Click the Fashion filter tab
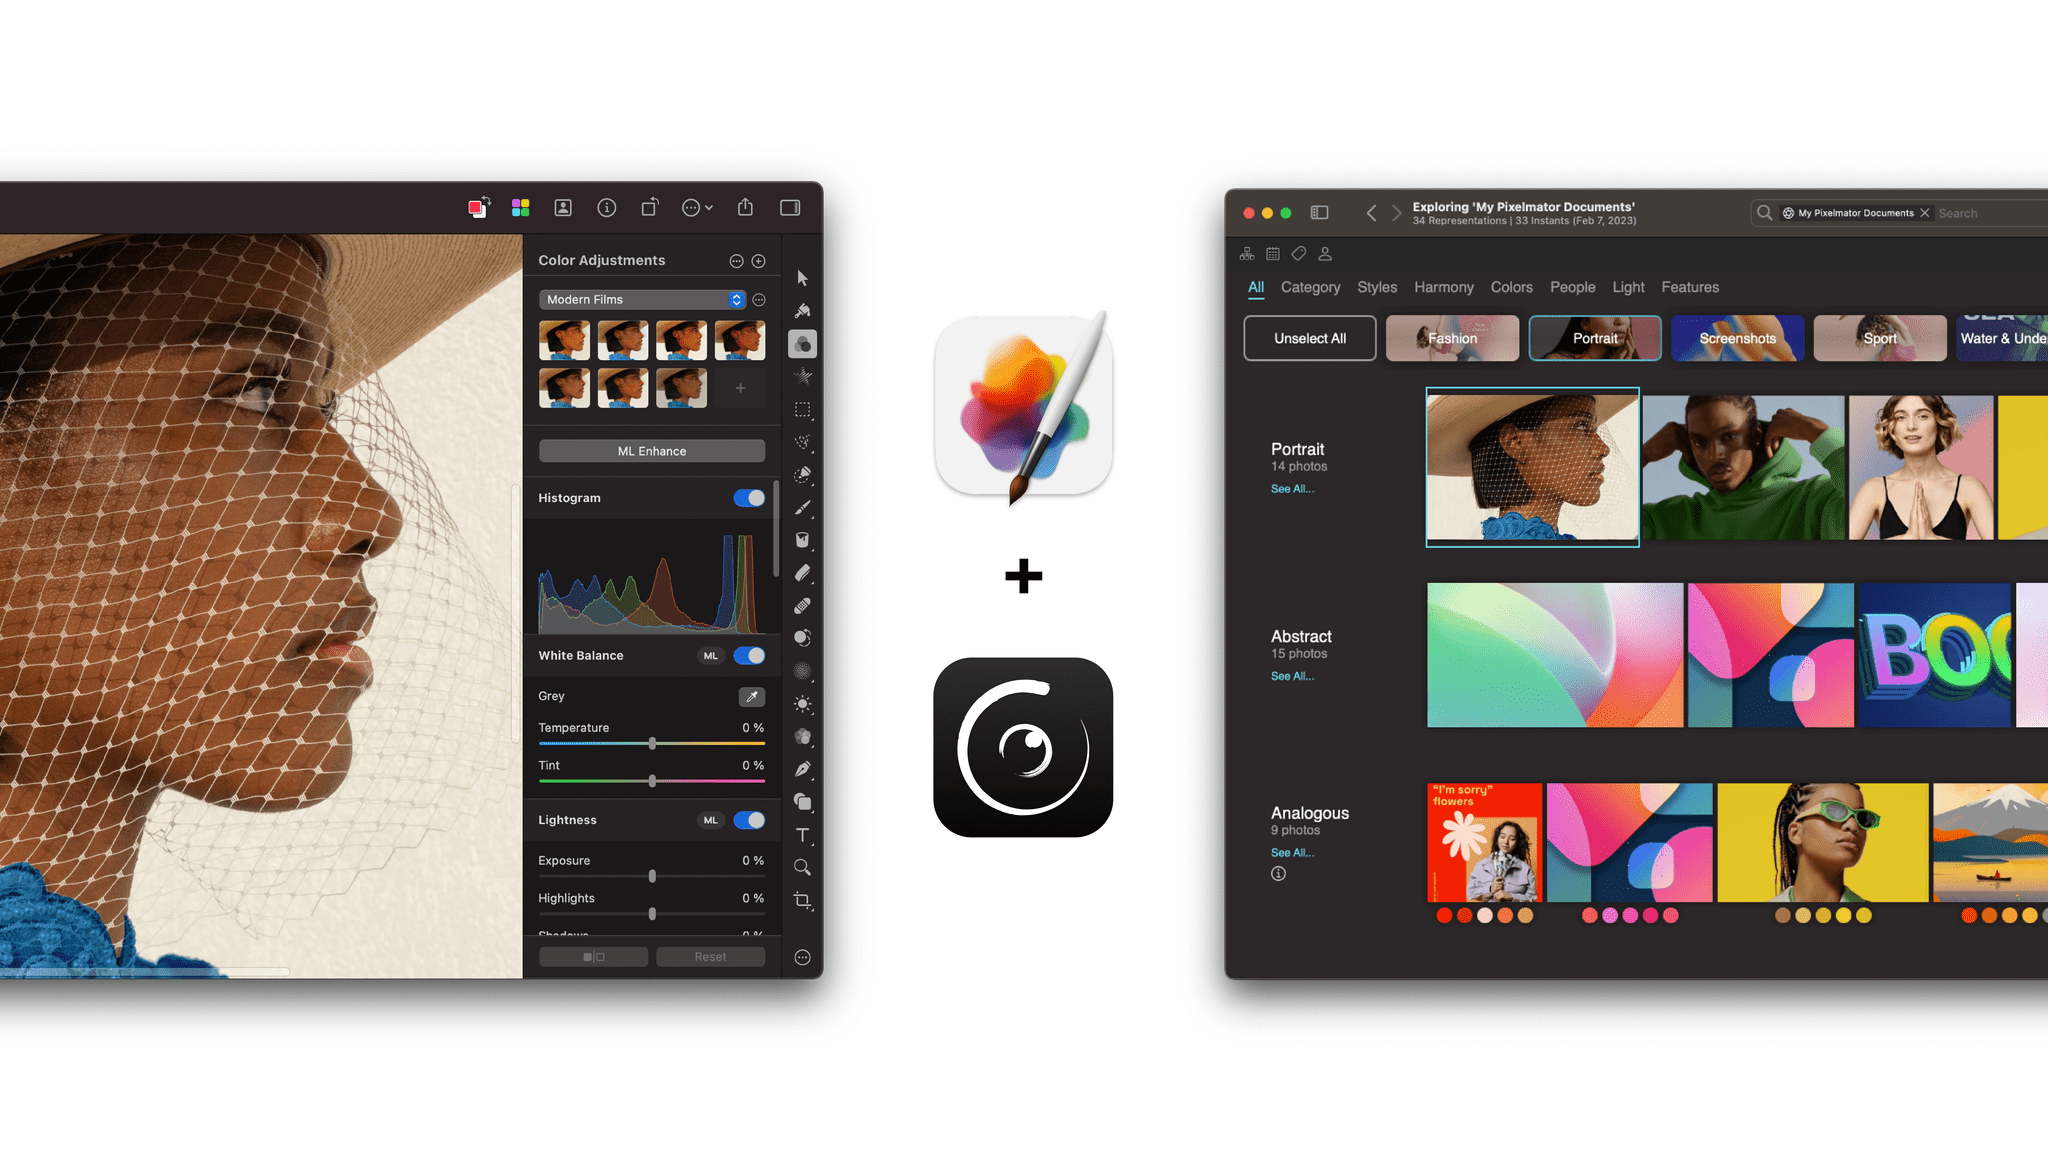The height and width of the screenshot is (1152, 2048). [1452, 336]
